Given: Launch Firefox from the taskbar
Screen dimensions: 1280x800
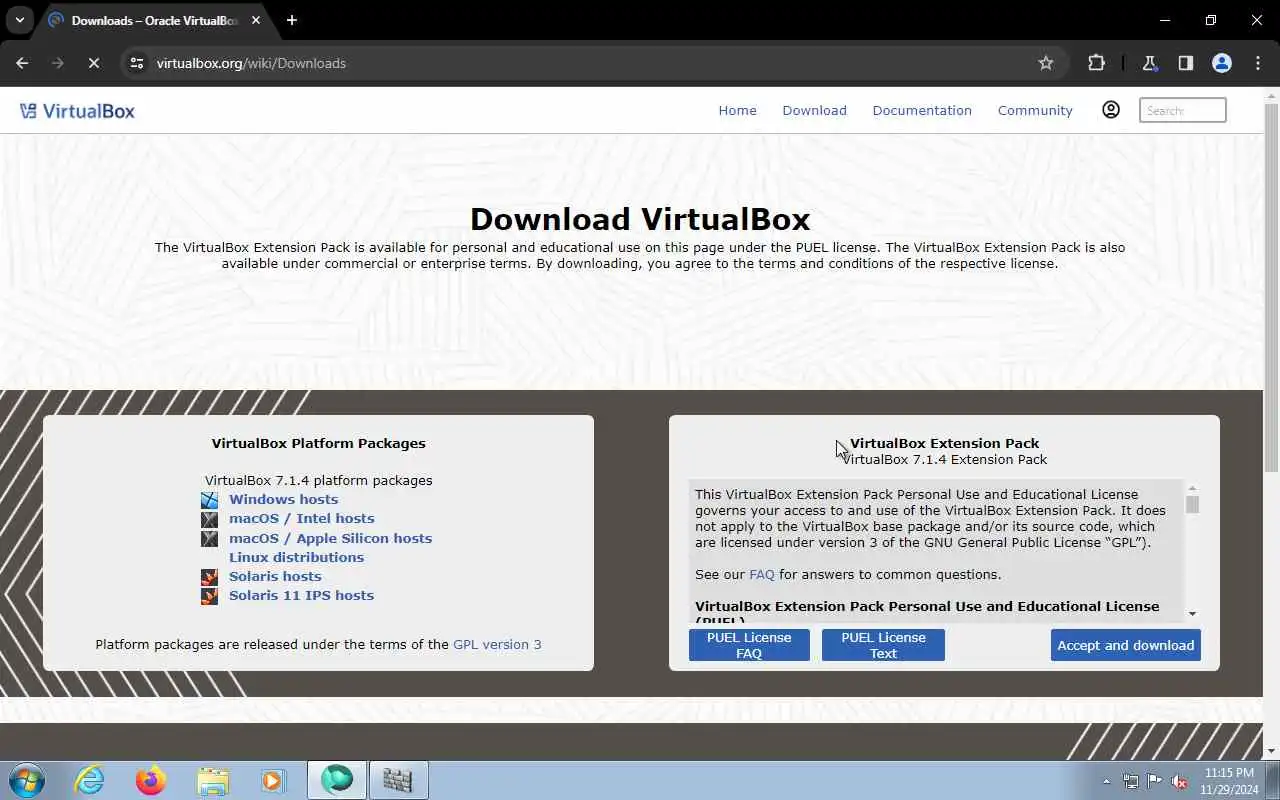Looking at the screenshot, I should pyautogui.click(x=151, y=780).
